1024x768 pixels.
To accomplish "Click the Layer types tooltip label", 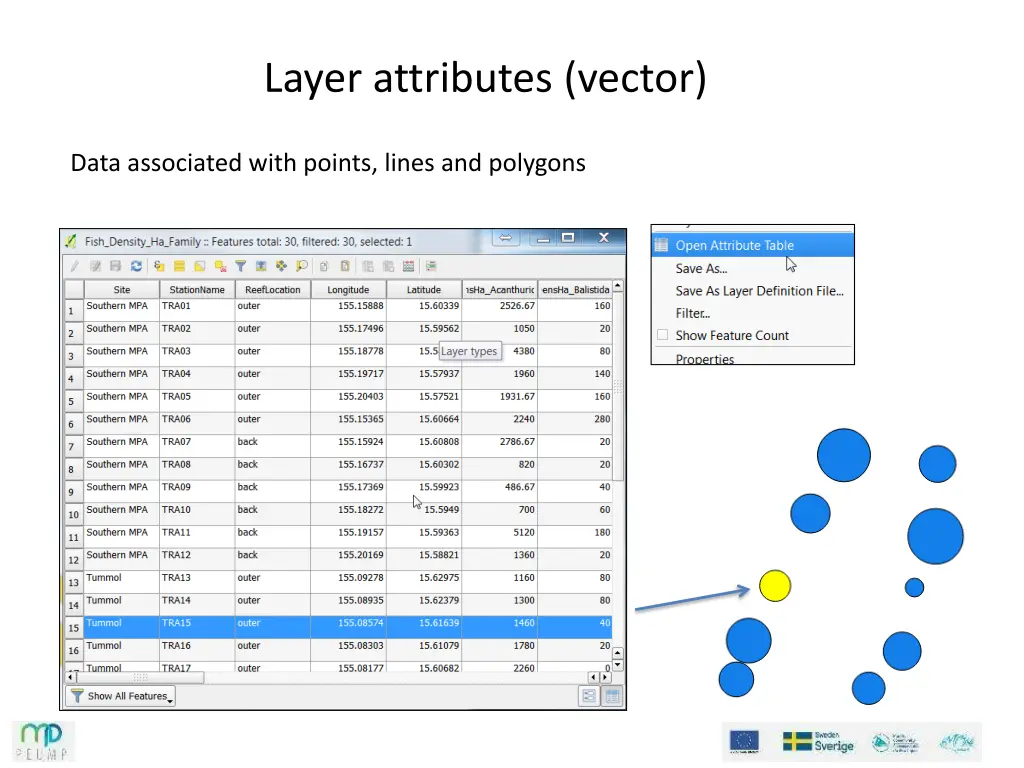I will tap(469, 351).
